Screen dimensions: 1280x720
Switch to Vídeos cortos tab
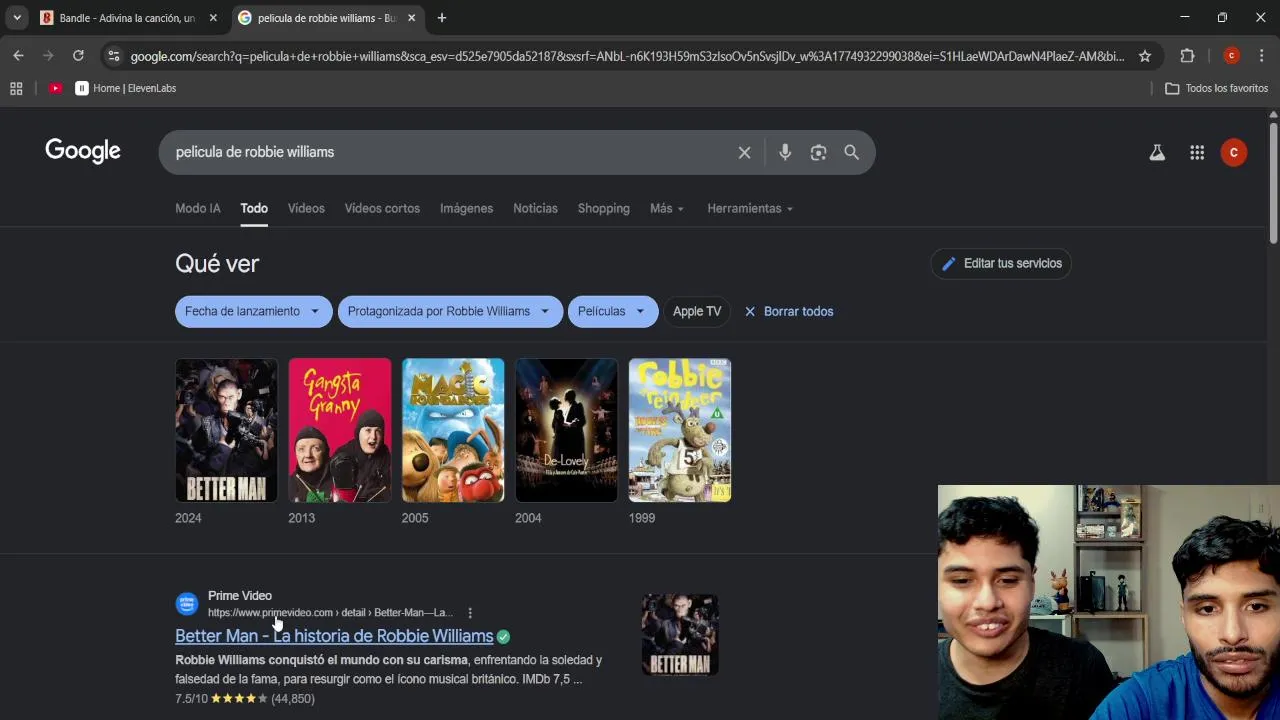(382, 208)
